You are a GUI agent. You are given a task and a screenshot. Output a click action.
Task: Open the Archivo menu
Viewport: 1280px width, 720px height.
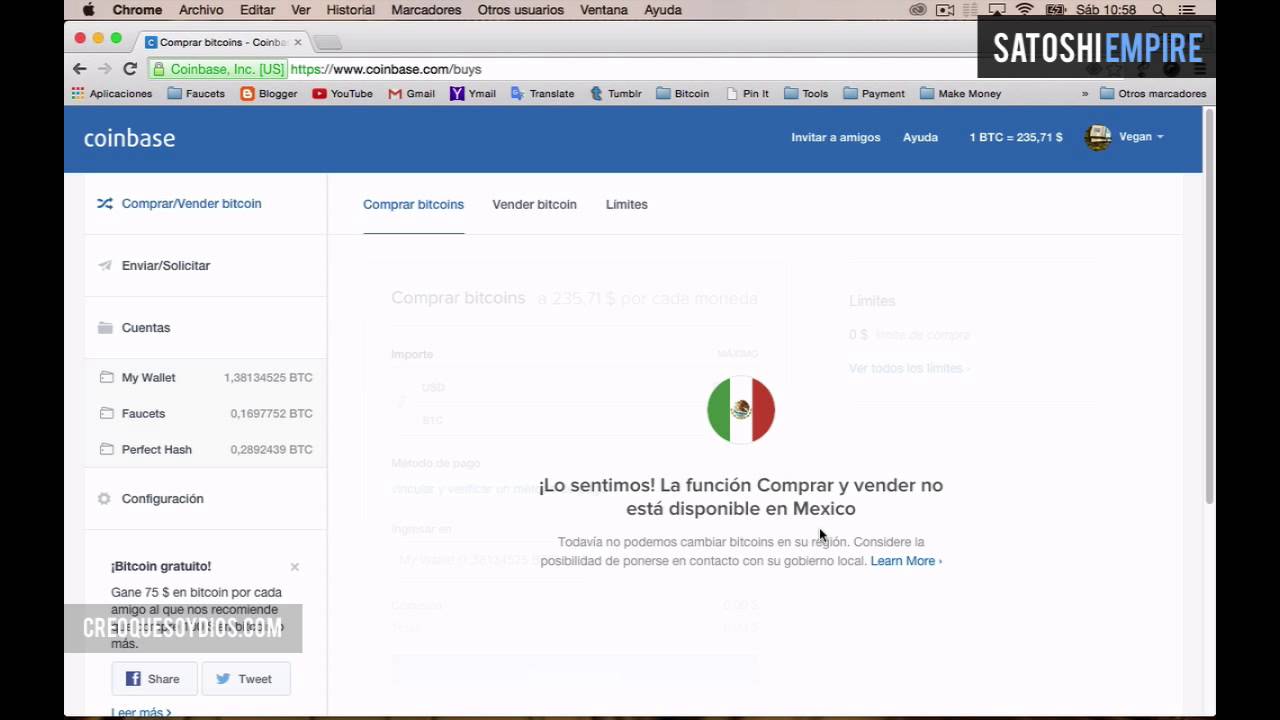coord(201,10)
